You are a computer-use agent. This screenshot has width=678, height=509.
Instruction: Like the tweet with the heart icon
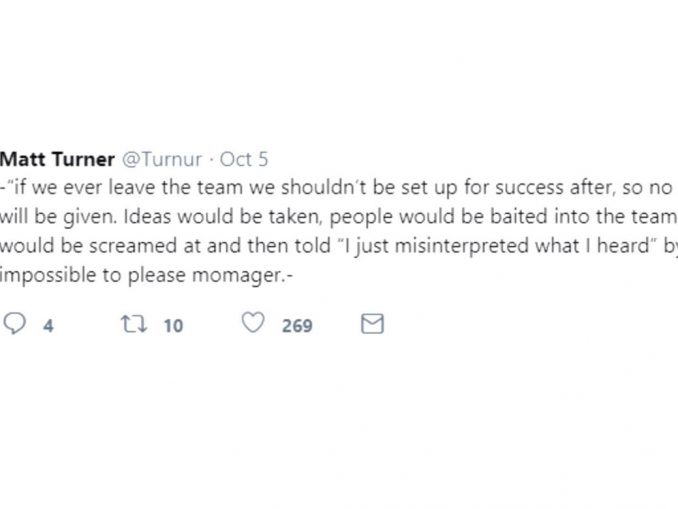[255, 324]
